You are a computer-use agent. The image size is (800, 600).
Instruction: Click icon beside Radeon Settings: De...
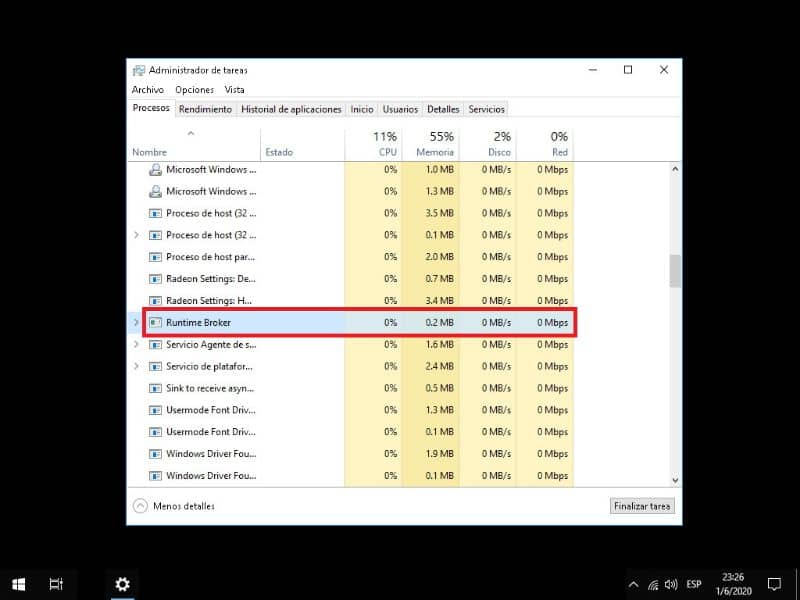tap(155, 279)
